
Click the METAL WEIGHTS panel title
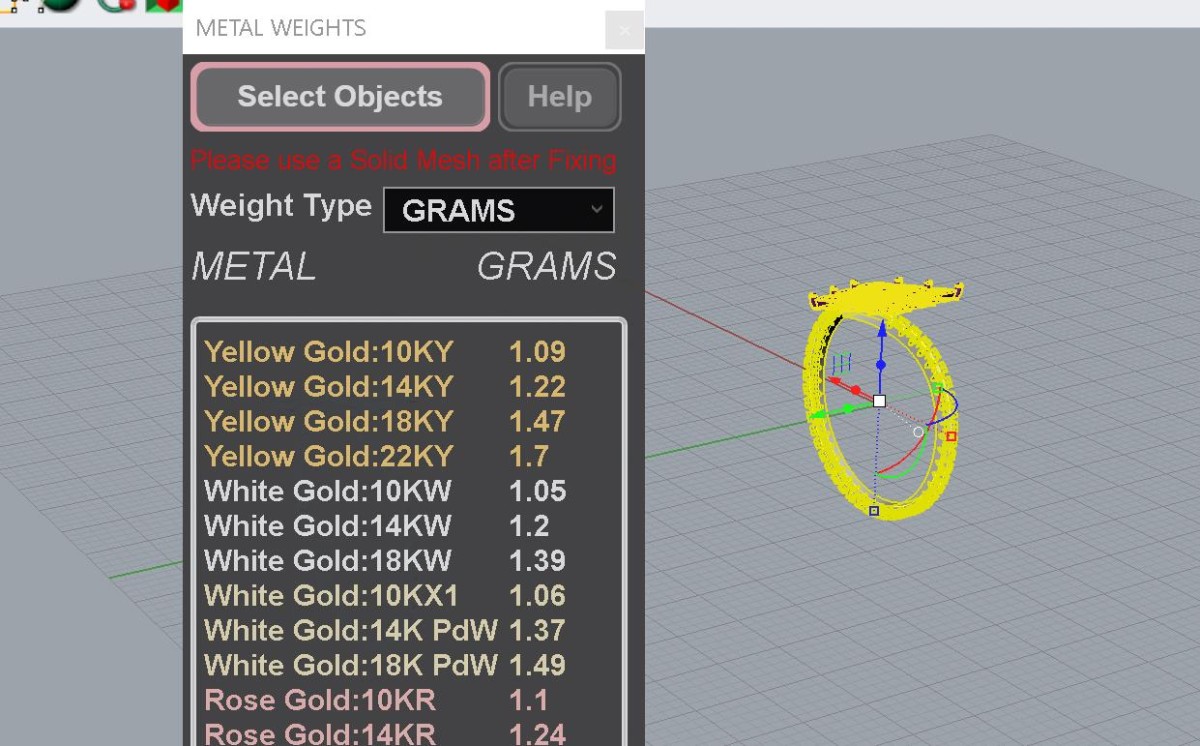point(281,28)
